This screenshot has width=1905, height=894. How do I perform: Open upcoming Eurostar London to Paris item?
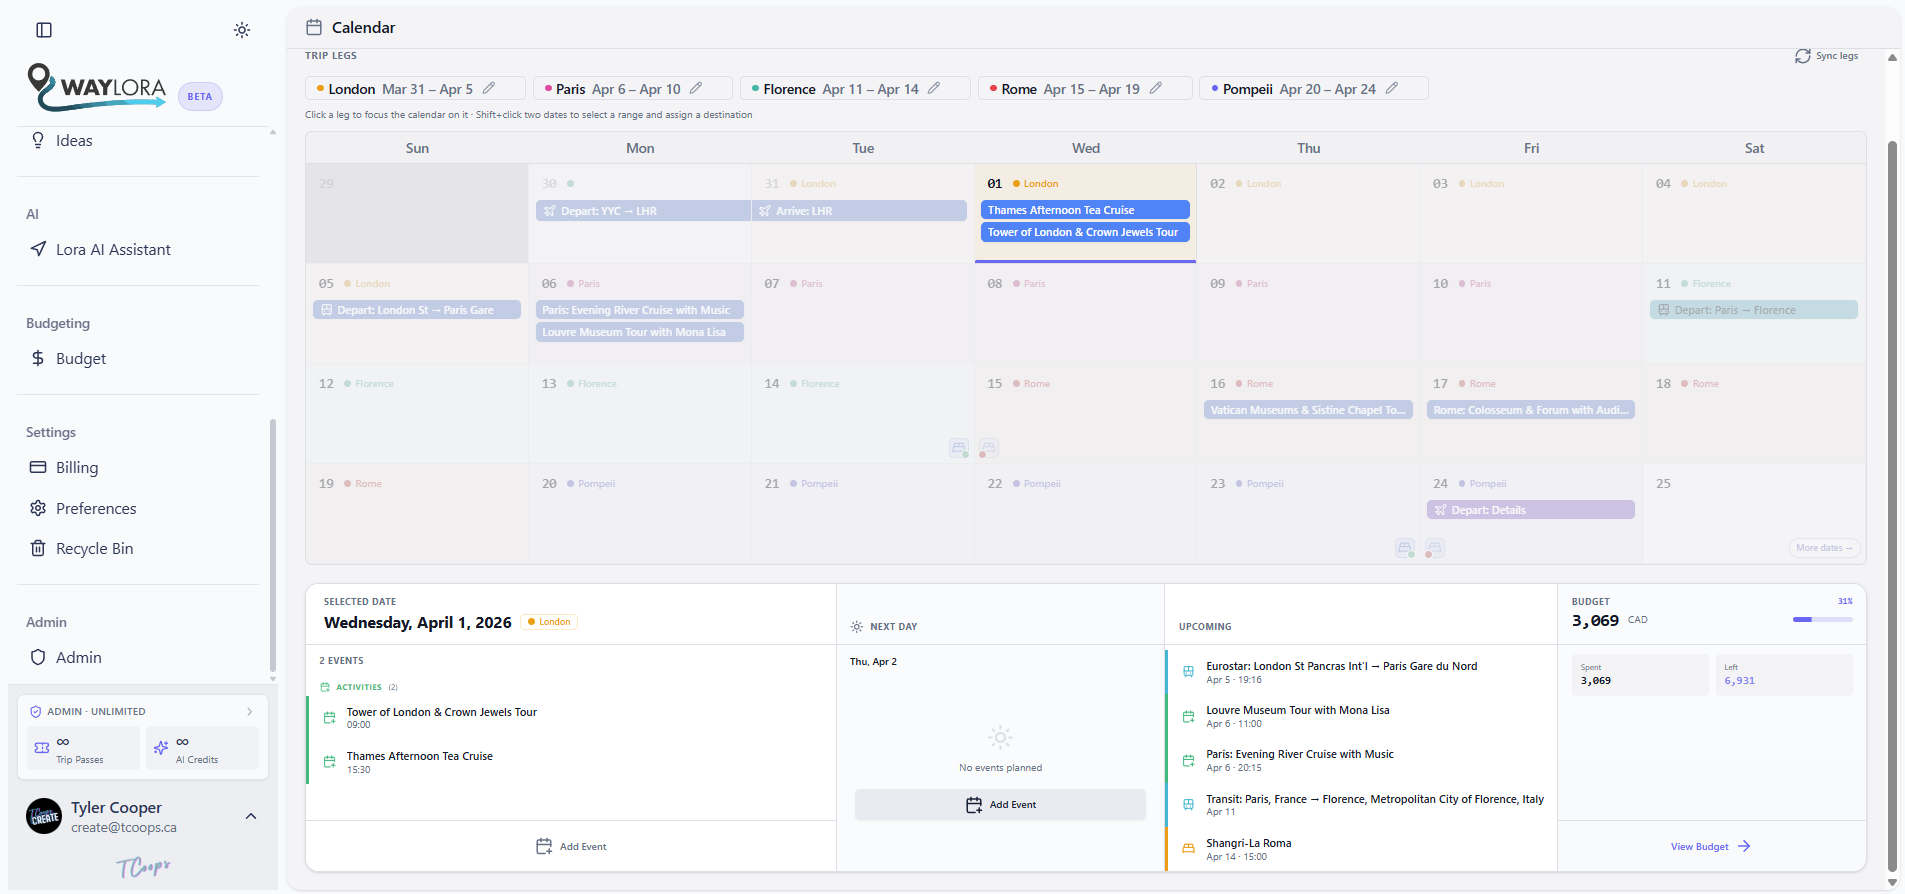[x=1361, y=672]
